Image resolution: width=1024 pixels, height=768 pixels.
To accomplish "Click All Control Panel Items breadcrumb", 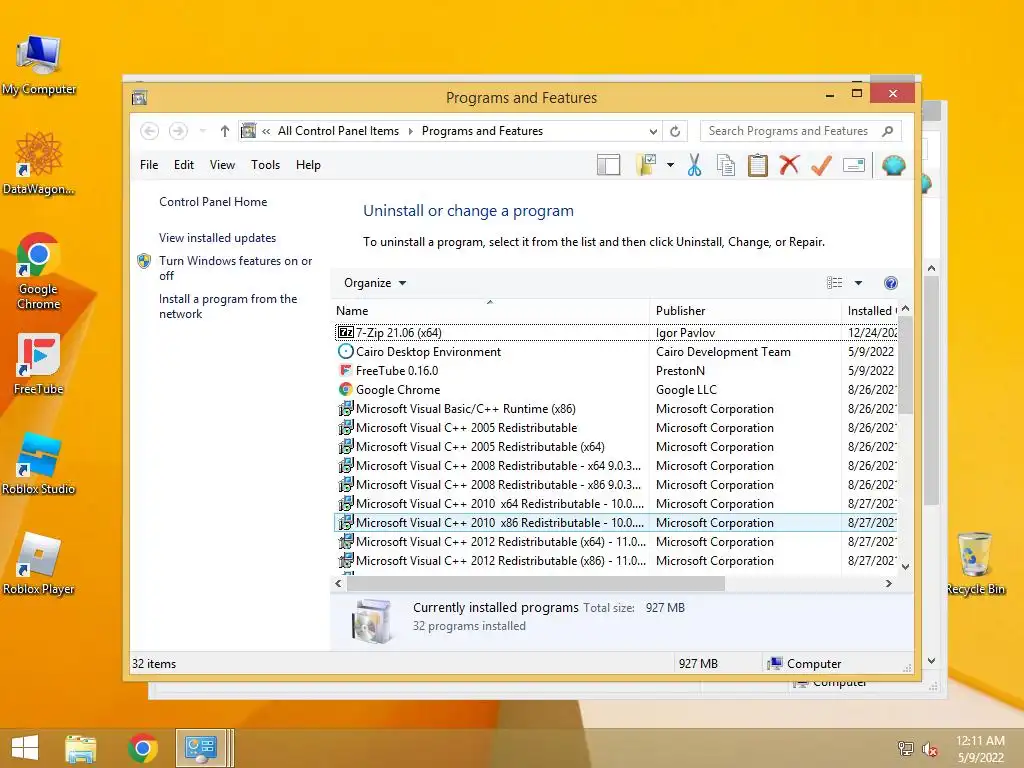I will coord(338,131).
